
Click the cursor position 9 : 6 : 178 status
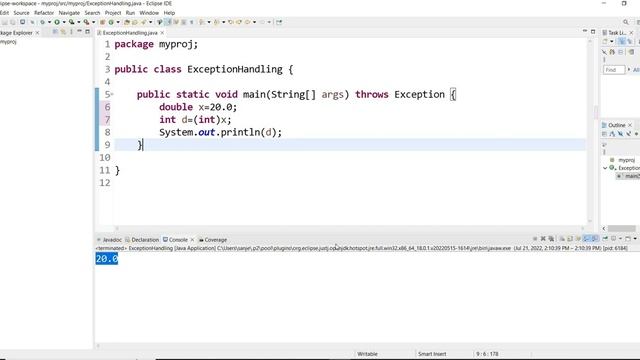[487, 354]
